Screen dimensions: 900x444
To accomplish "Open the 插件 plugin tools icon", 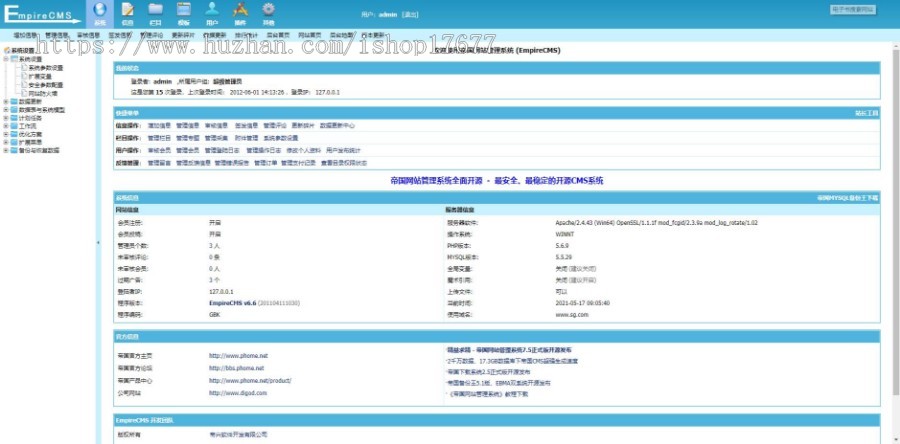I will pos(240,11).
